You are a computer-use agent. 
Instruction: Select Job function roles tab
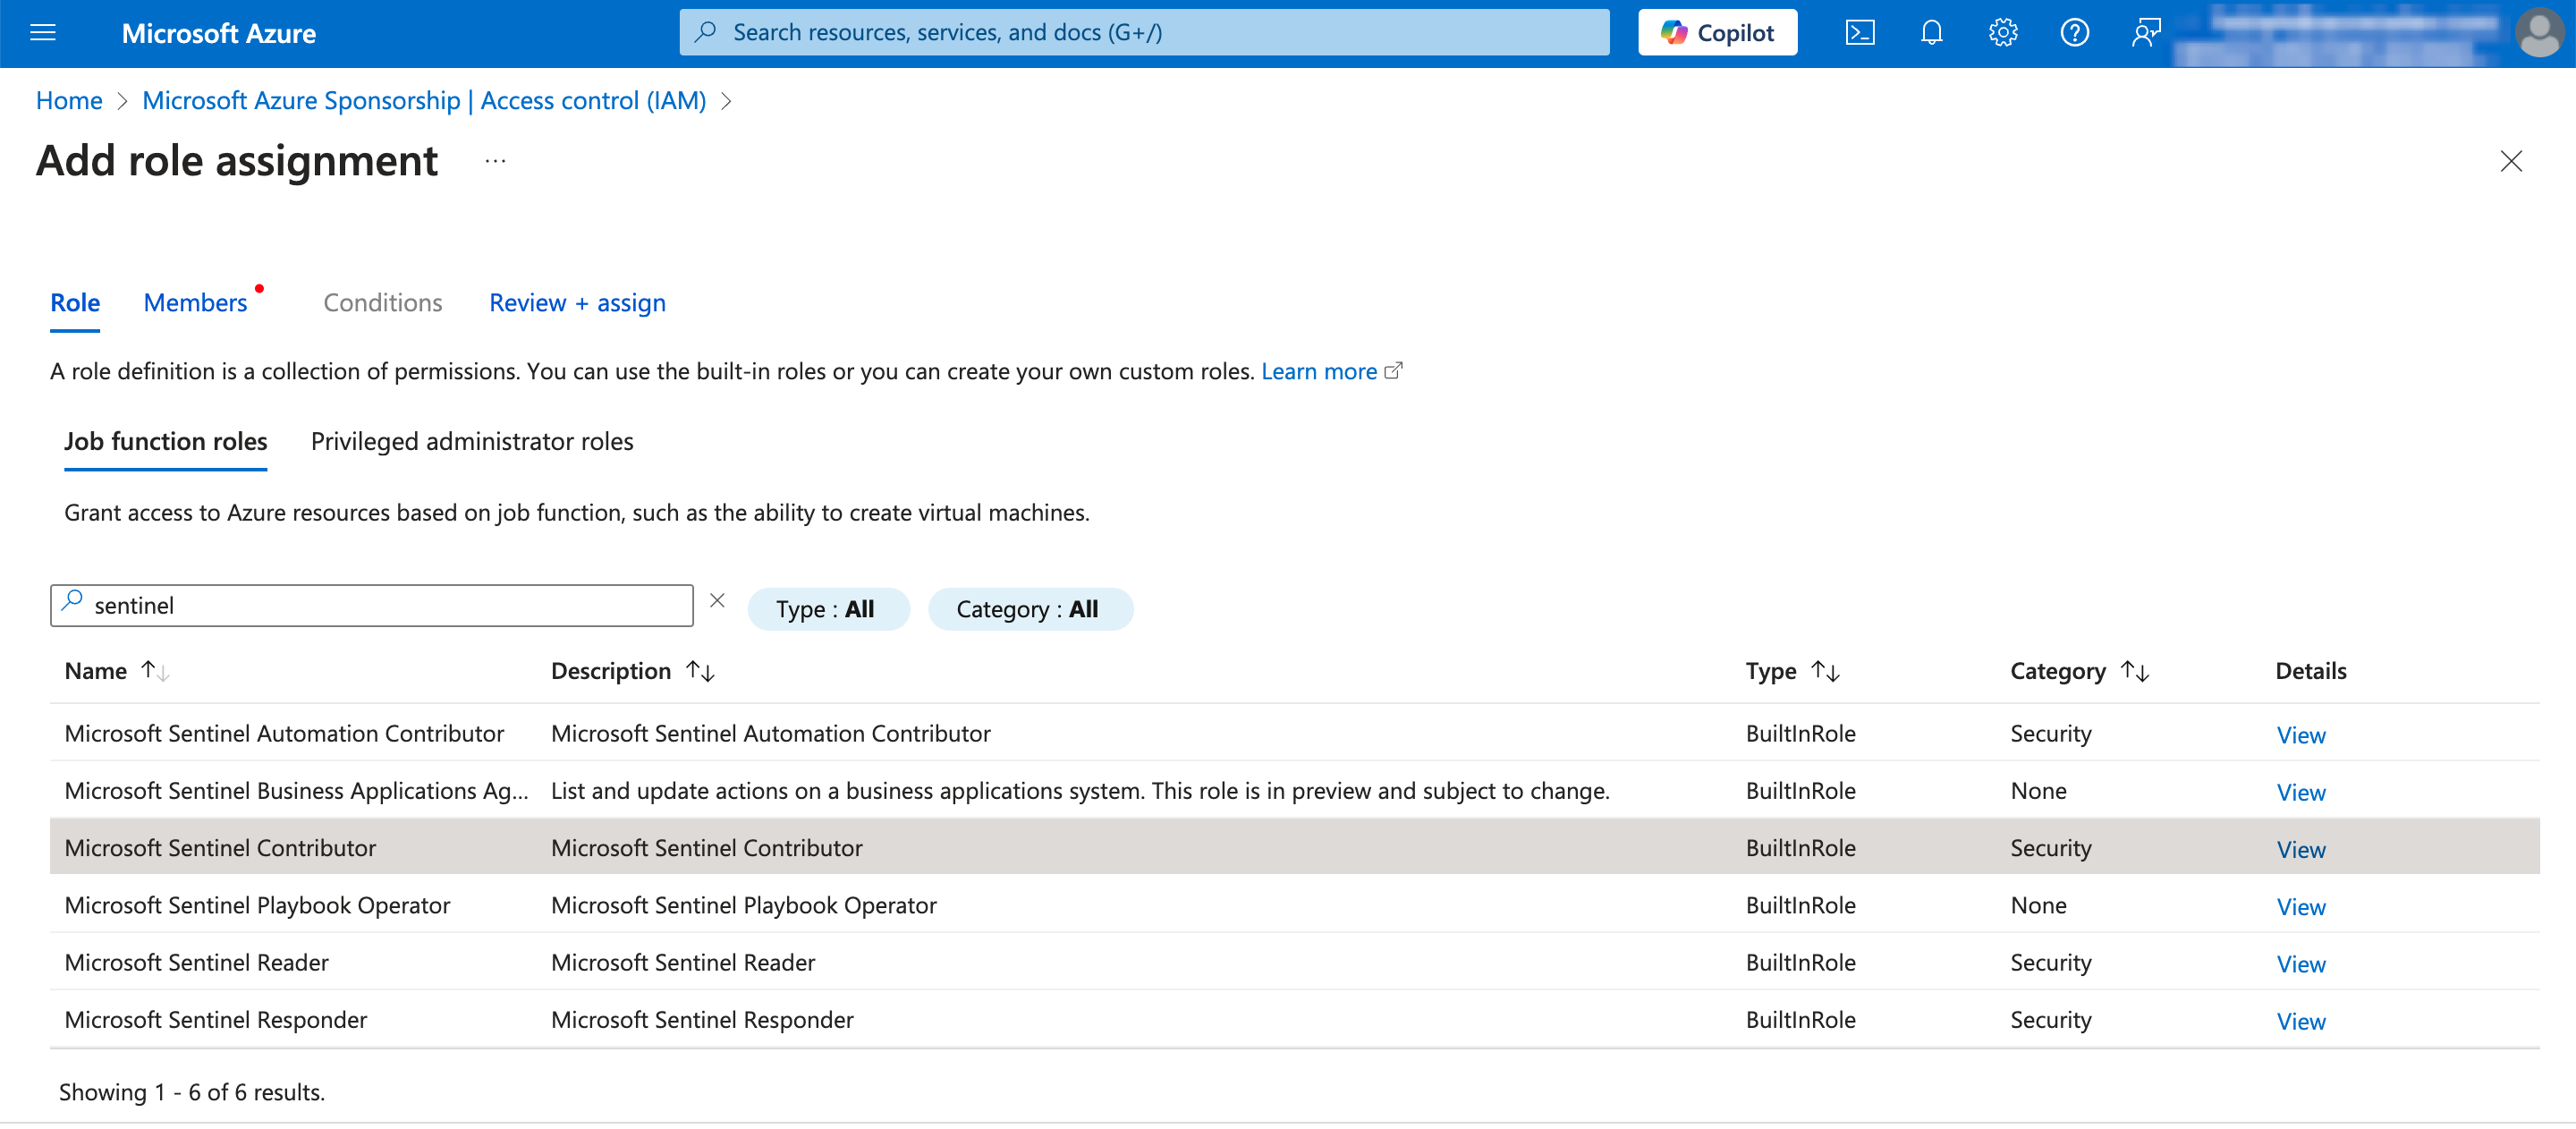click(166, 442)
